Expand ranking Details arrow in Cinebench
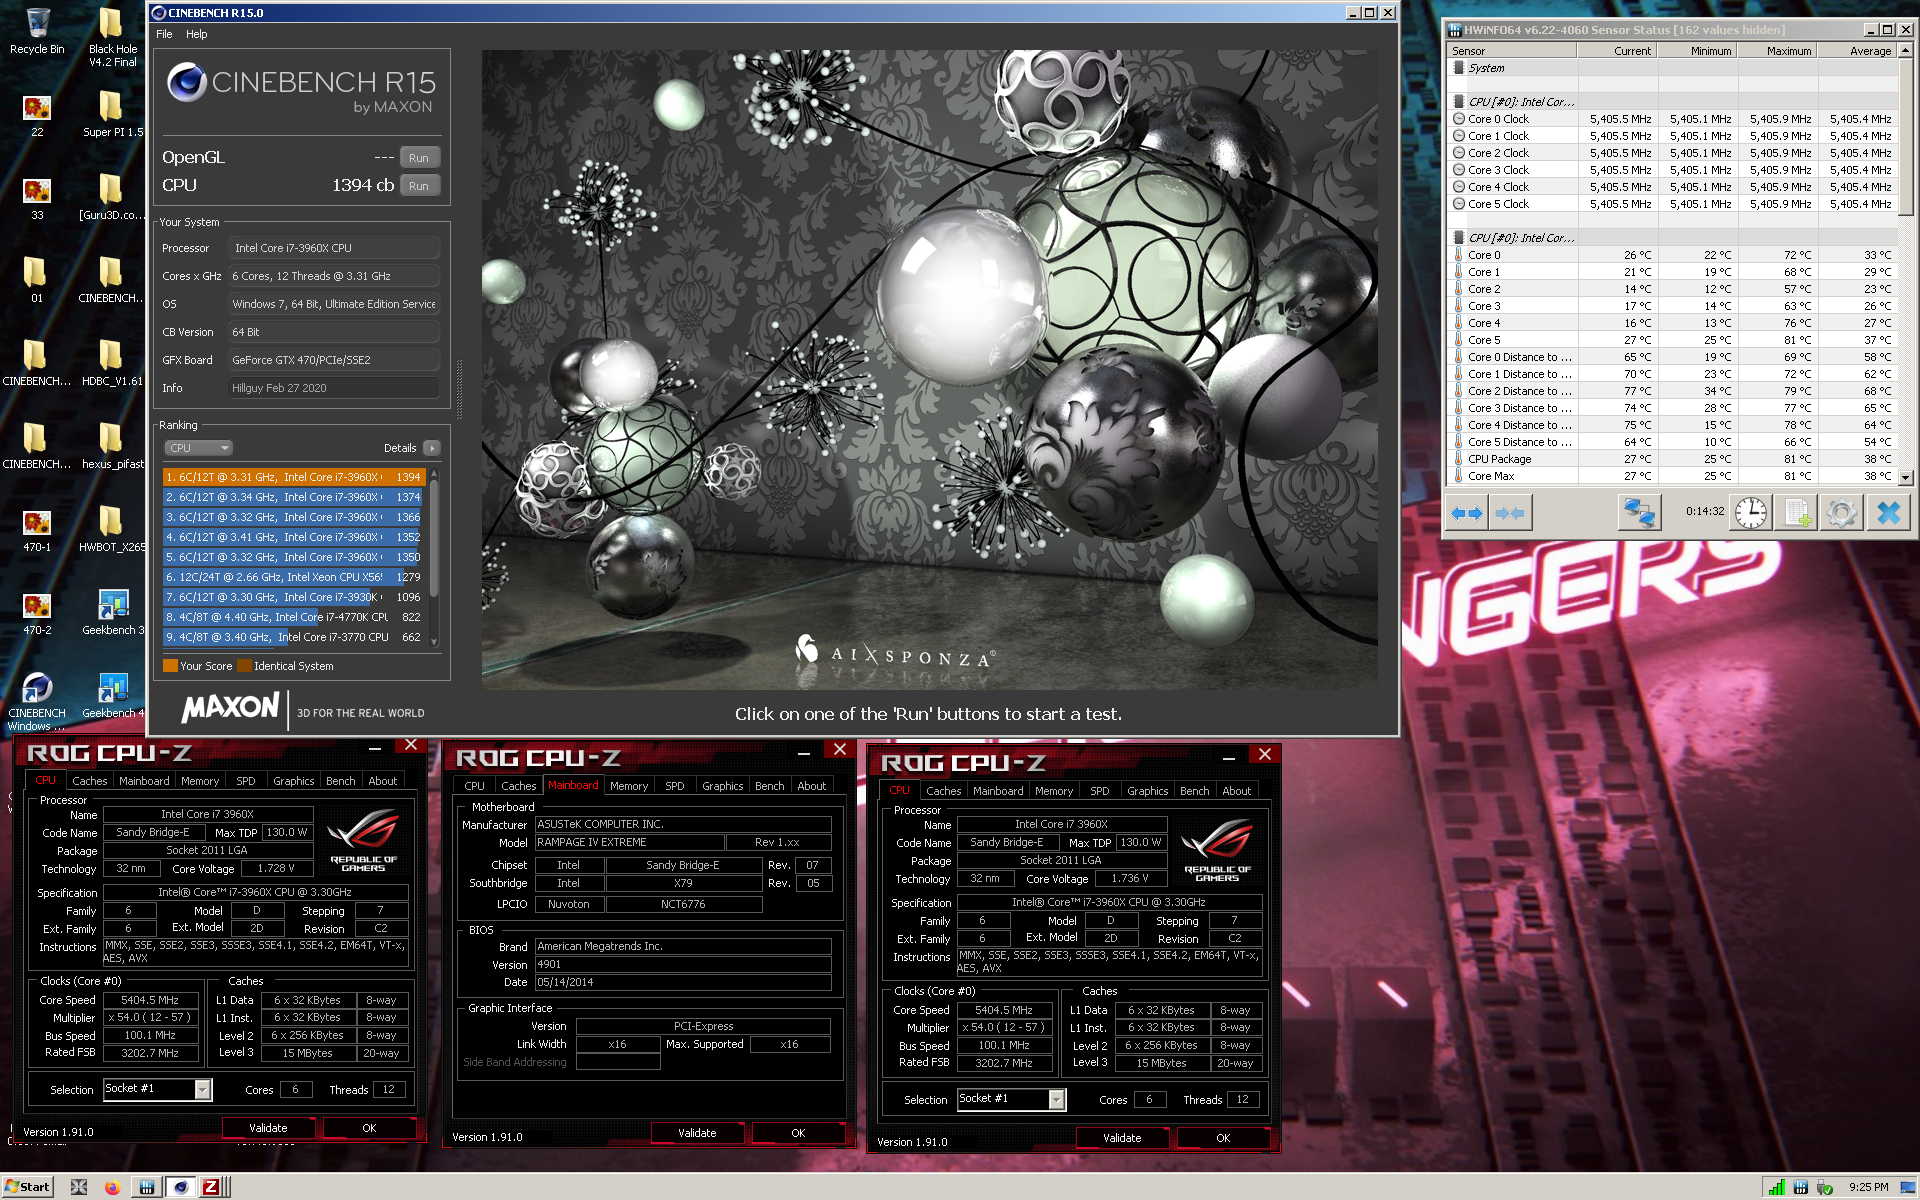Viewport: 1920px width, 1200px height. point(431,448)
